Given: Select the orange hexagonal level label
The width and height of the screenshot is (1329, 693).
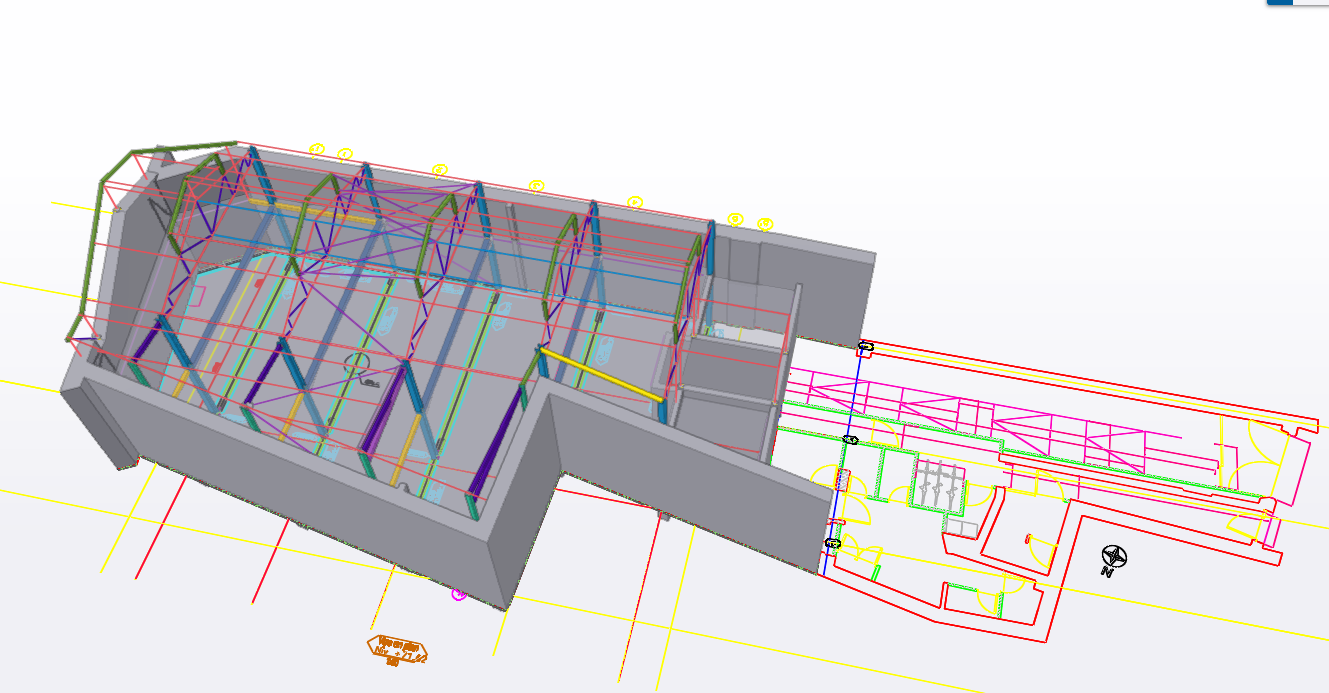Looking at the screenshot, I should pos(398,649).
